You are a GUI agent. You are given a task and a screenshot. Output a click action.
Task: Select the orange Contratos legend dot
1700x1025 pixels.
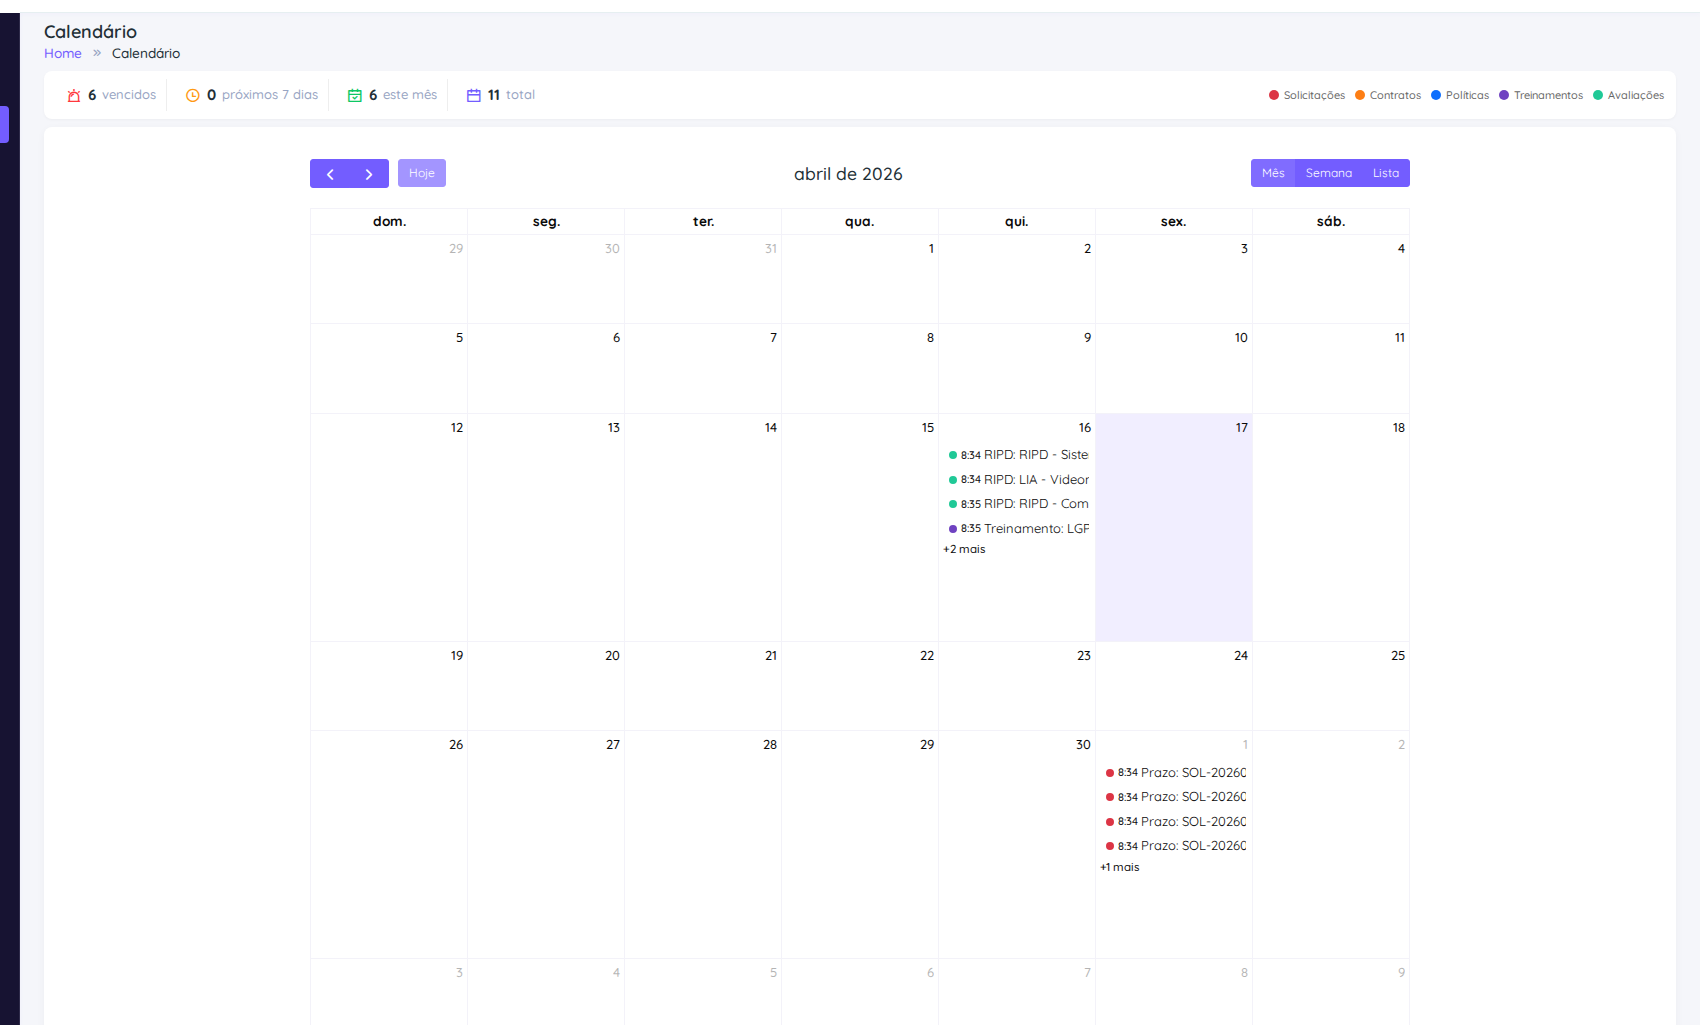[1359, 94]
